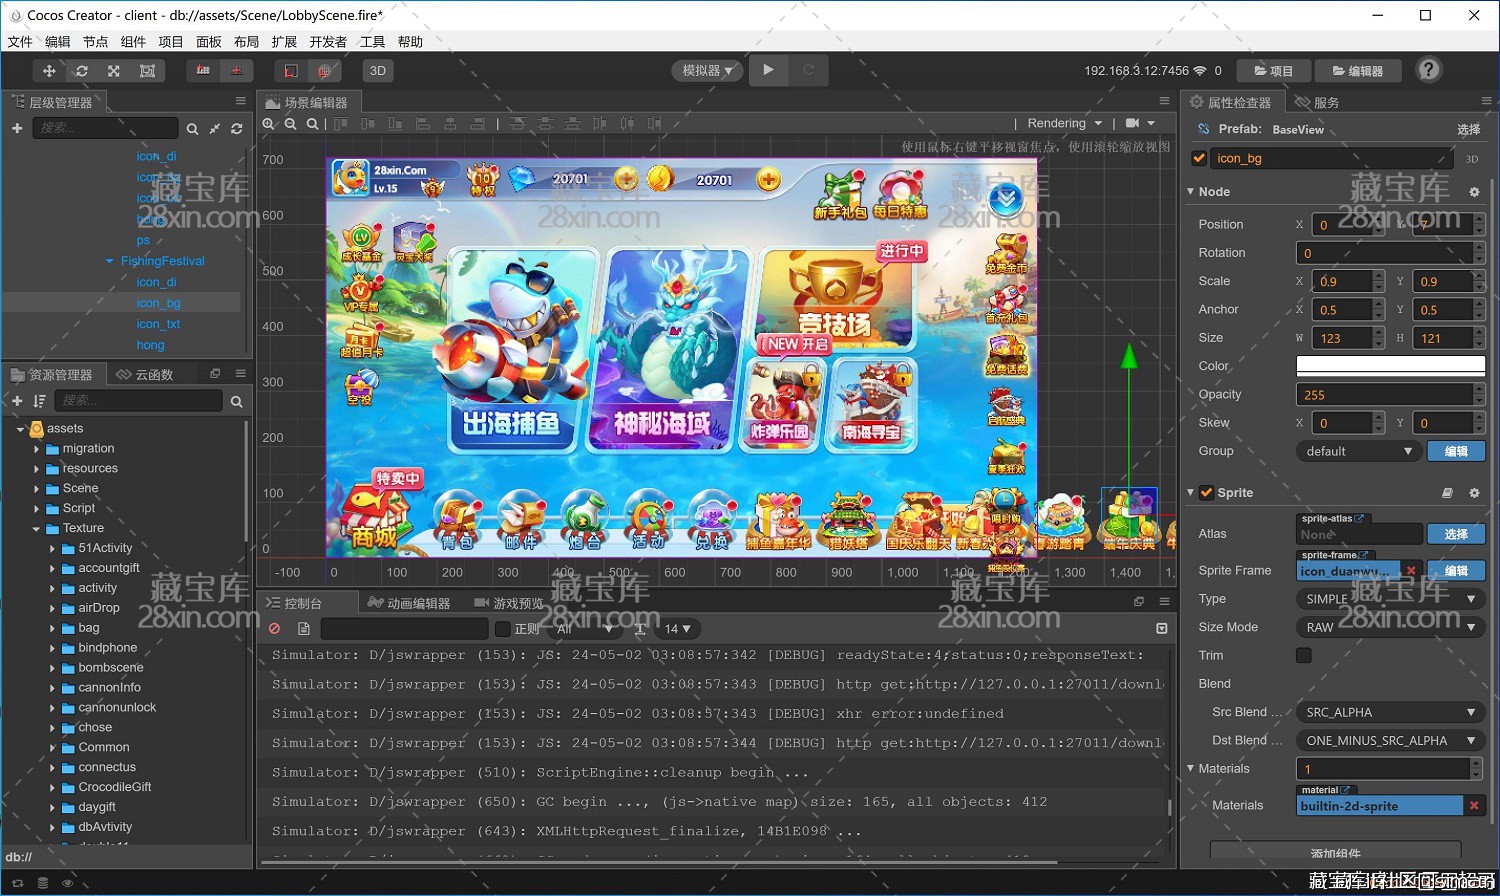Toggle the 3D scene mode button
This screenshot has height=896, width=1500.
pyautogui.click(x=378, y=71)
